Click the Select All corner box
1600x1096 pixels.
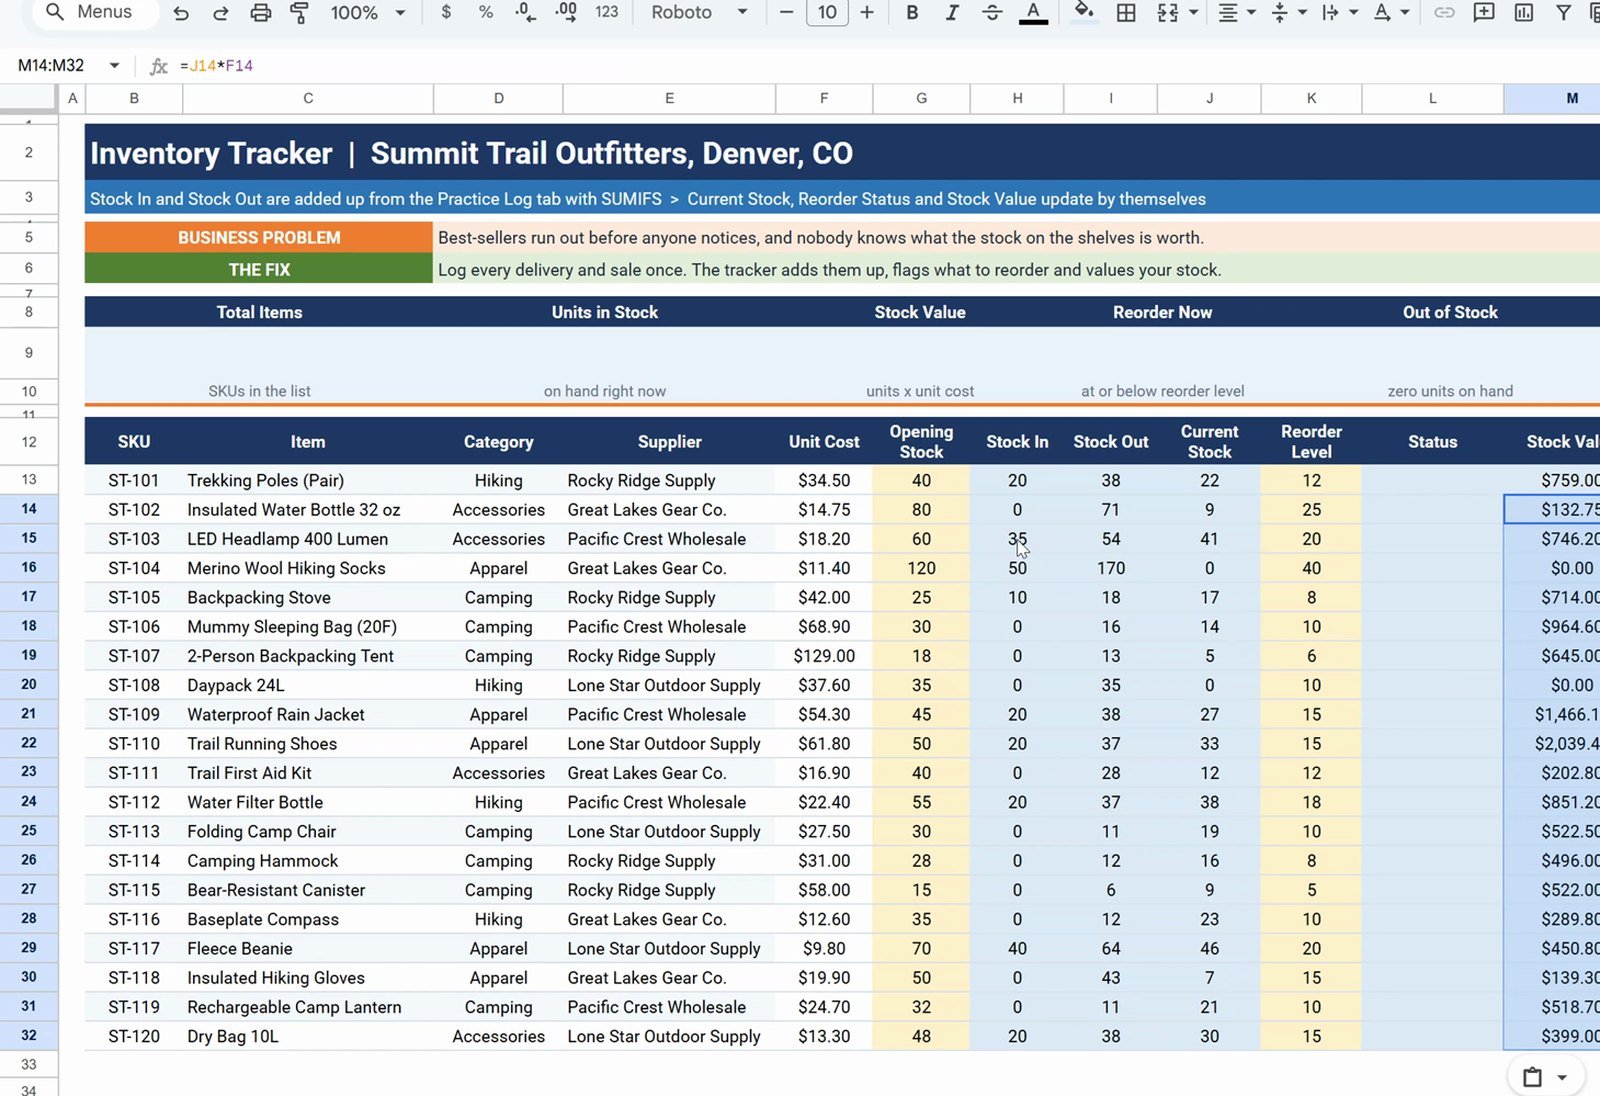click(28, 97)
